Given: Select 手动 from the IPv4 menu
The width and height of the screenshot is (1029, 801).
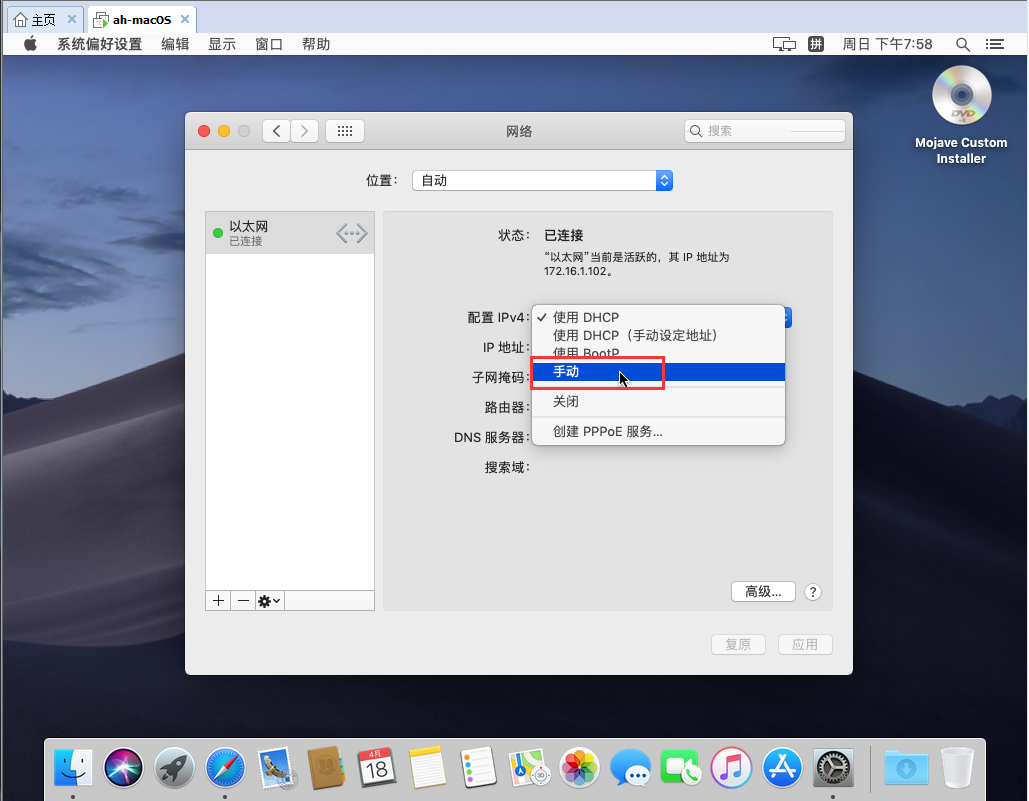Looking at the screenshot, I should pyautogui.click(x=566, y=372).
